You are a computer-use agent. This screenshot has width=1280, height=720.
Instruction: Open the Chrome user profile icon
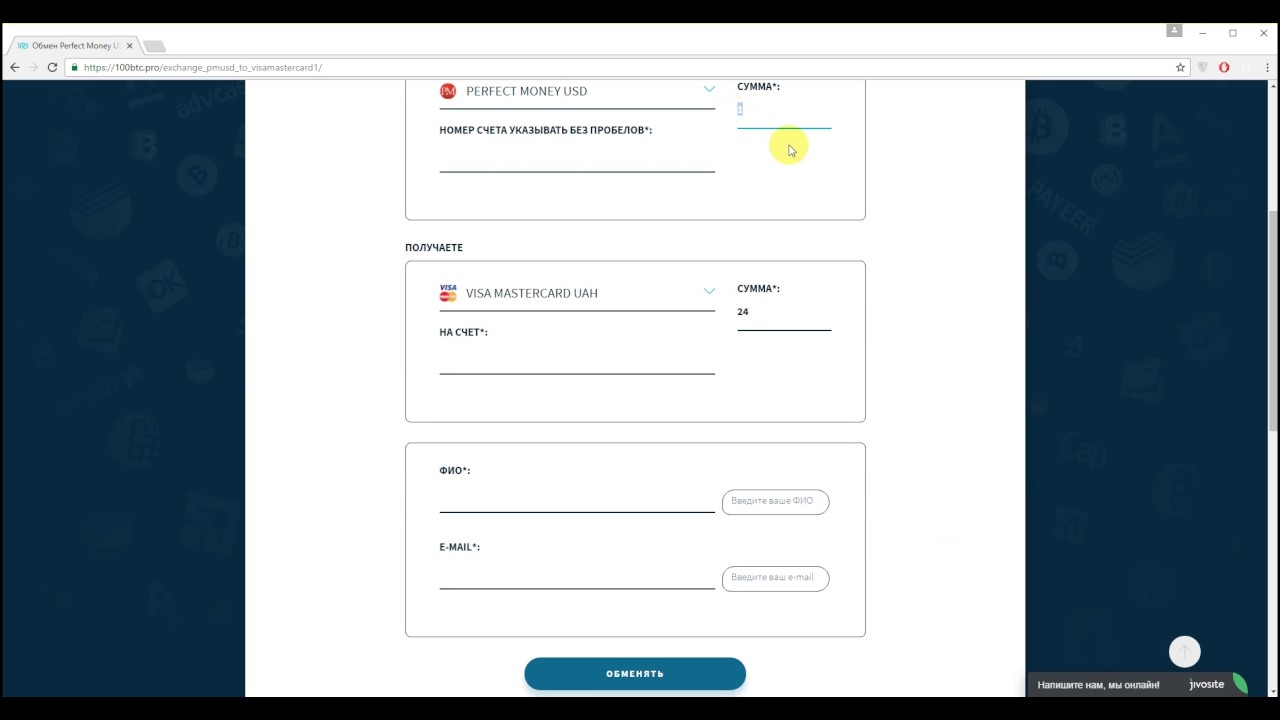pyautogui.click(x=1174, y=32)
